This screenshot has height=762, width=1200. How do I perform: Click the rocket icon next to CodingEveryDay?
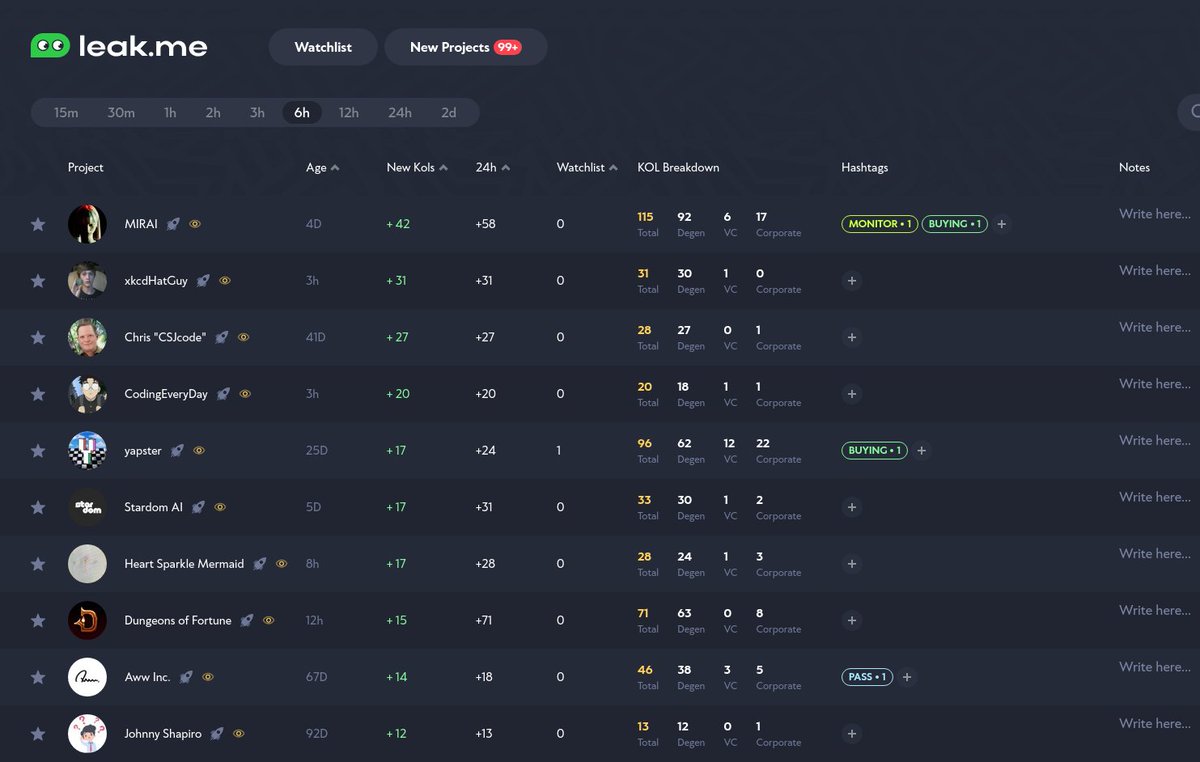(x=224, y=394)
